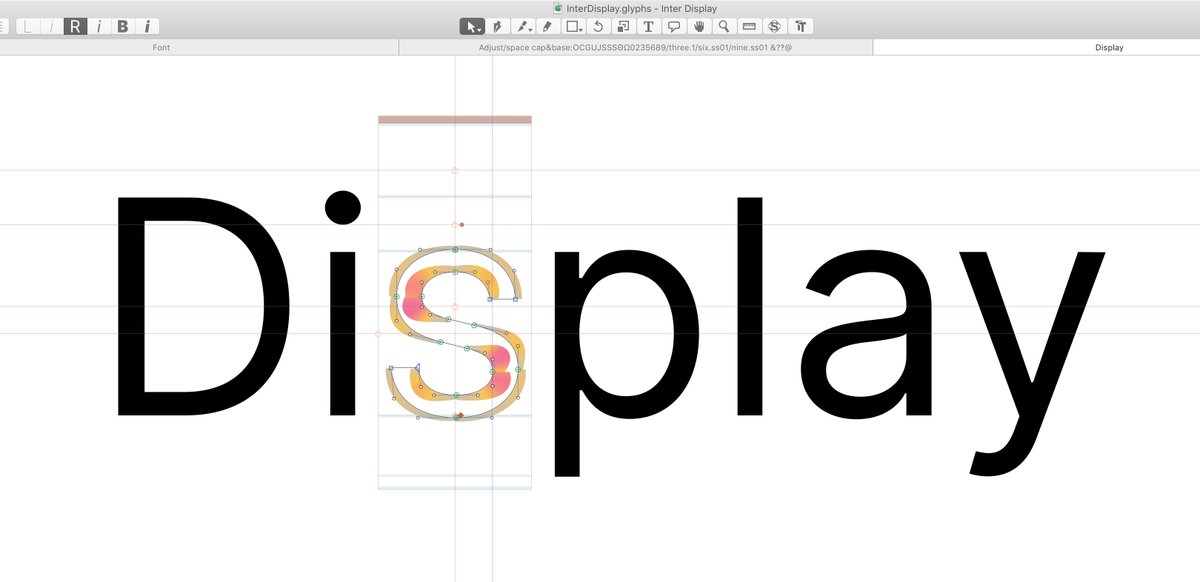Image resolution: width=1200 pixels, height=582 pixels.
Task: Choose the Zoom magnifier tool
Action: pyautogui.click(x=724, y=26)
